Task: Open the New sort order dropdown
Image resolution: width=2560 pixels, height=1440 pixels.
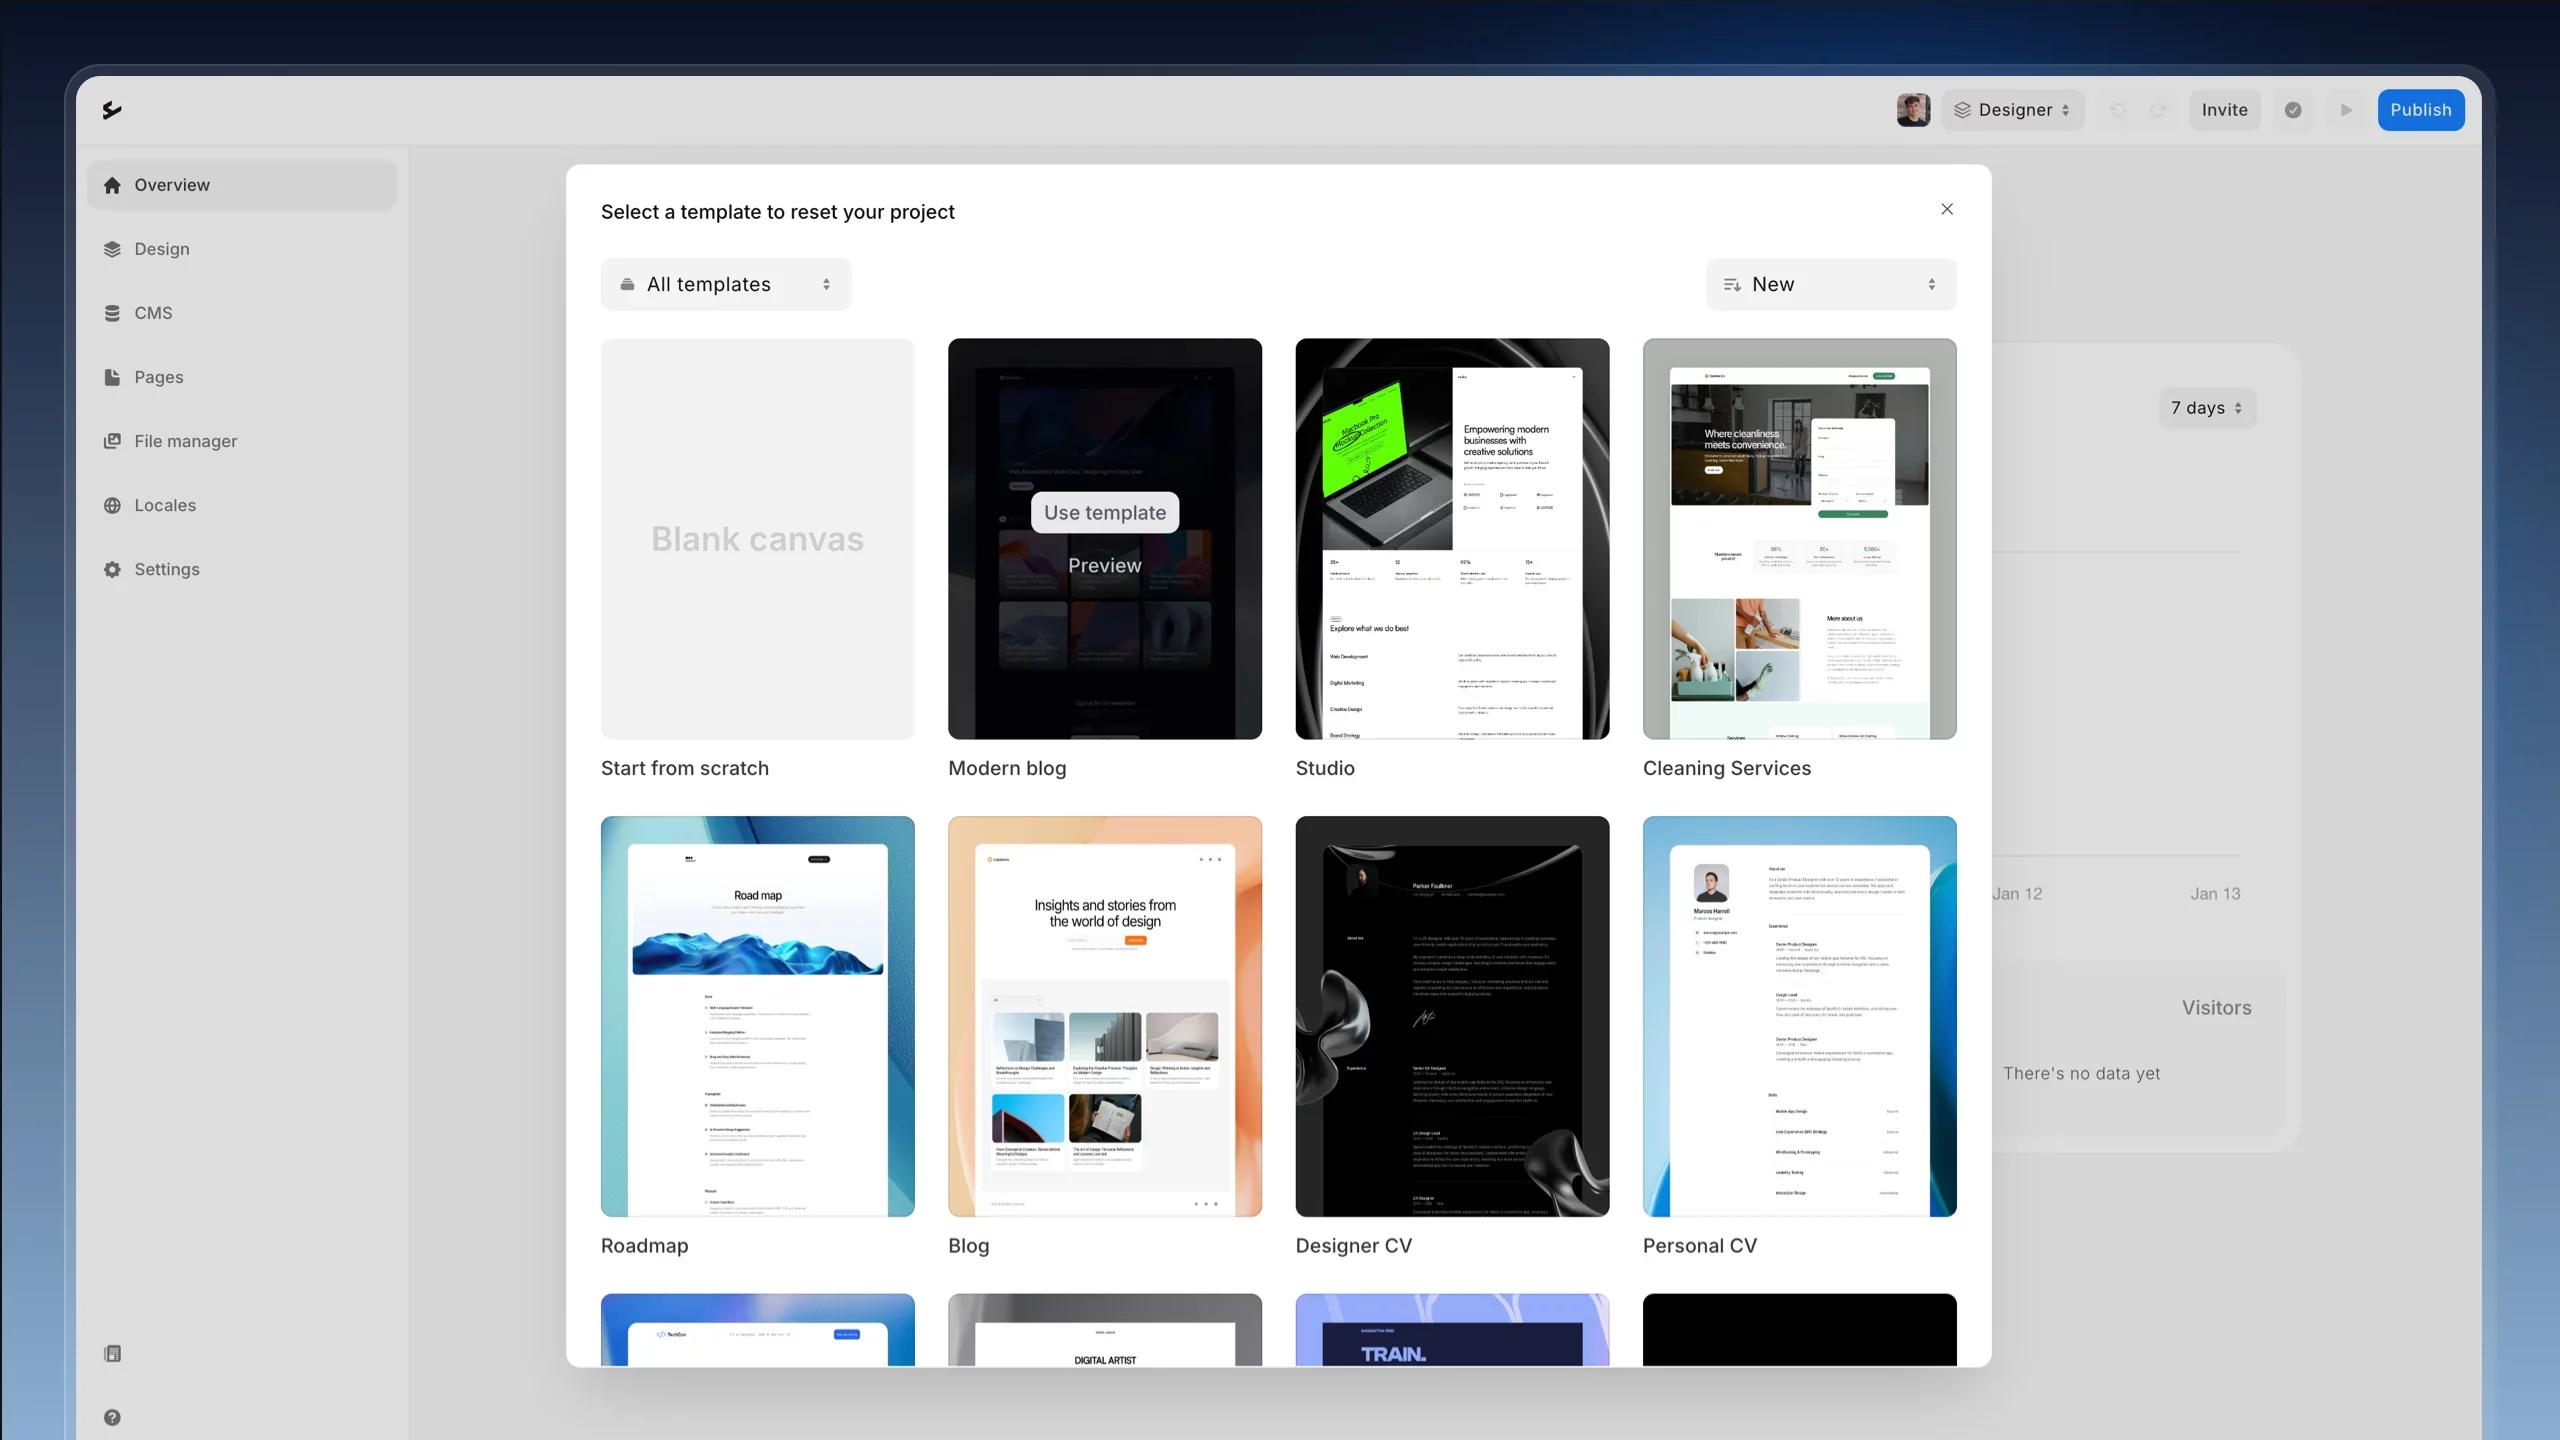Action: (1830, 284)
